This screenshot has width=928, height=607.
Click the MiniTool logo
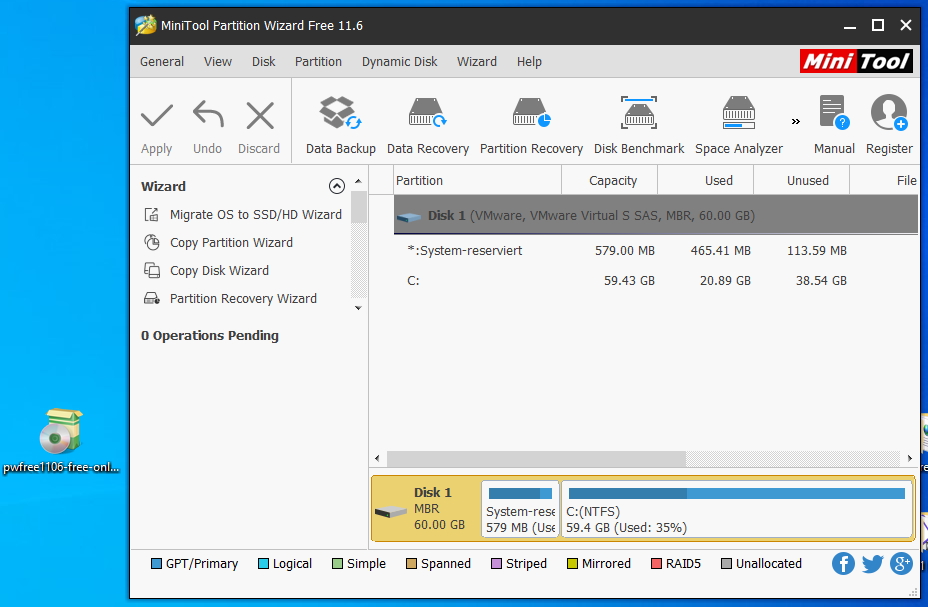coord(856,61)
